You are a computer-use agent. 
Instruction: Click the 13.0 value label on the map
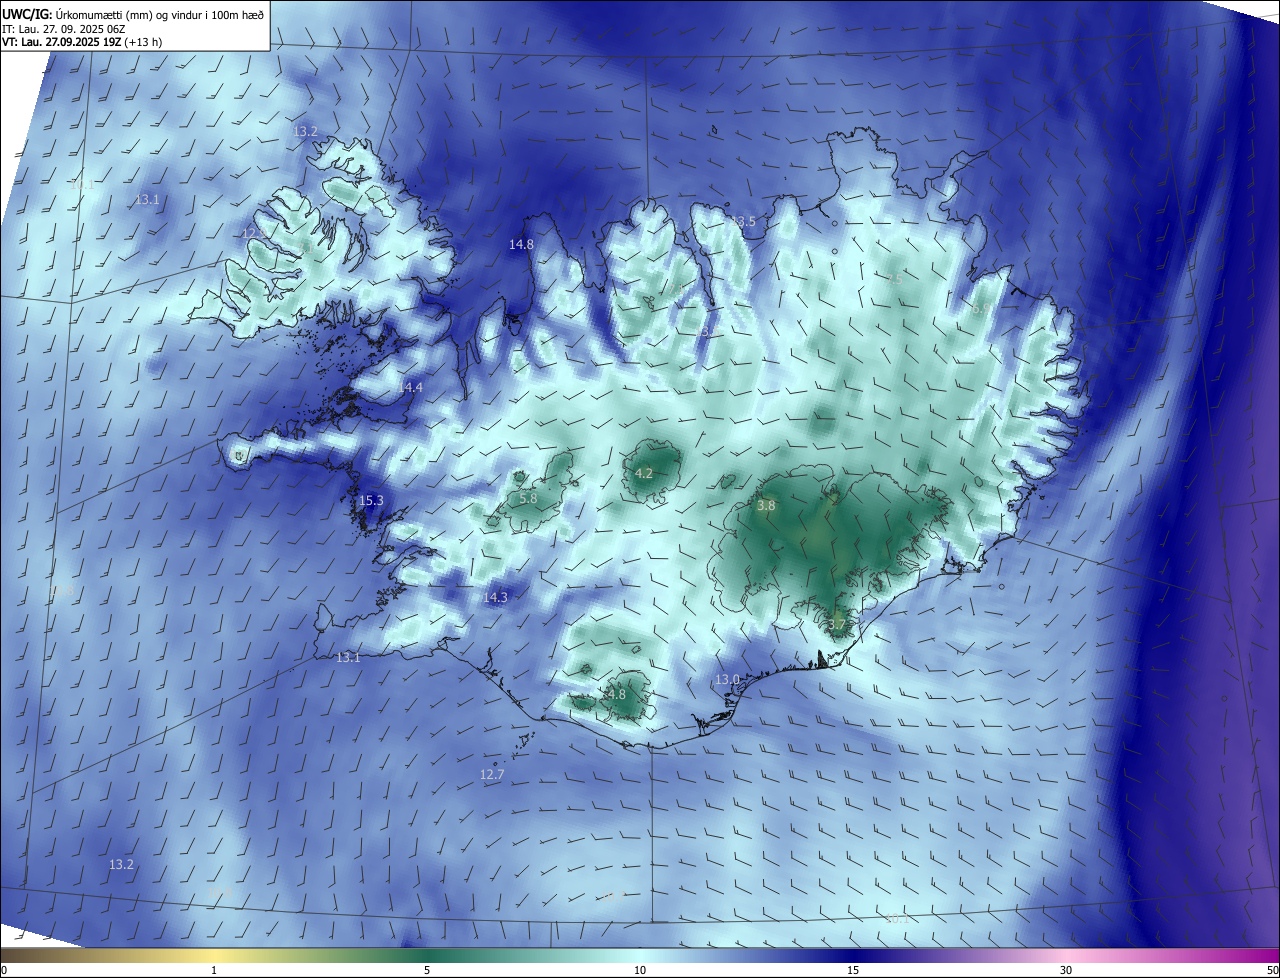(727, 679)
